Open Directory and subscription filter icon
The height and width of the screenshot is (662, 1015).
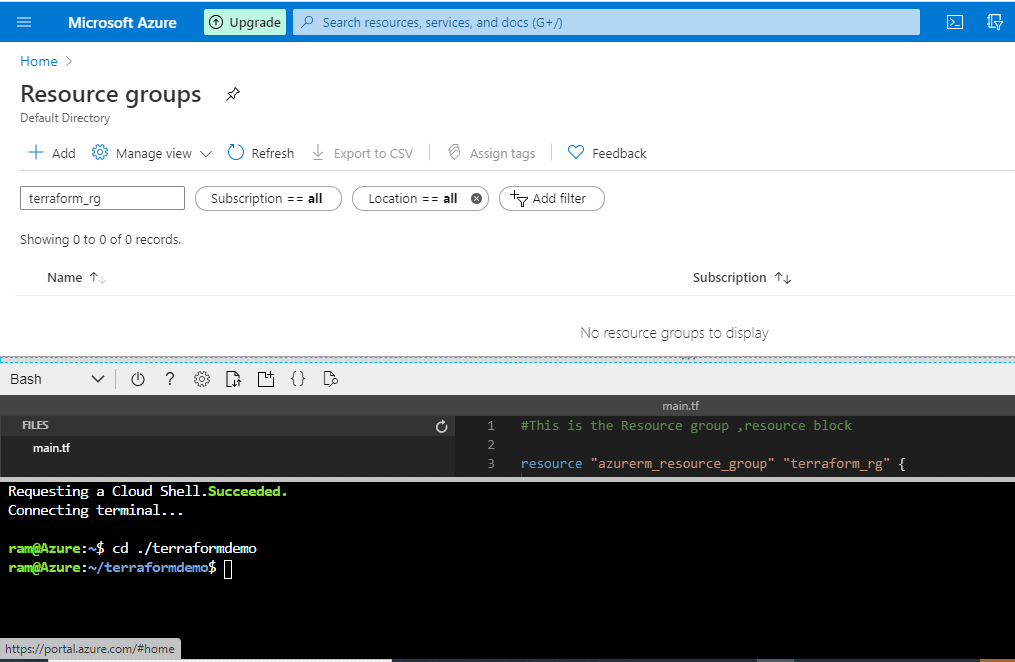(995, 22)
